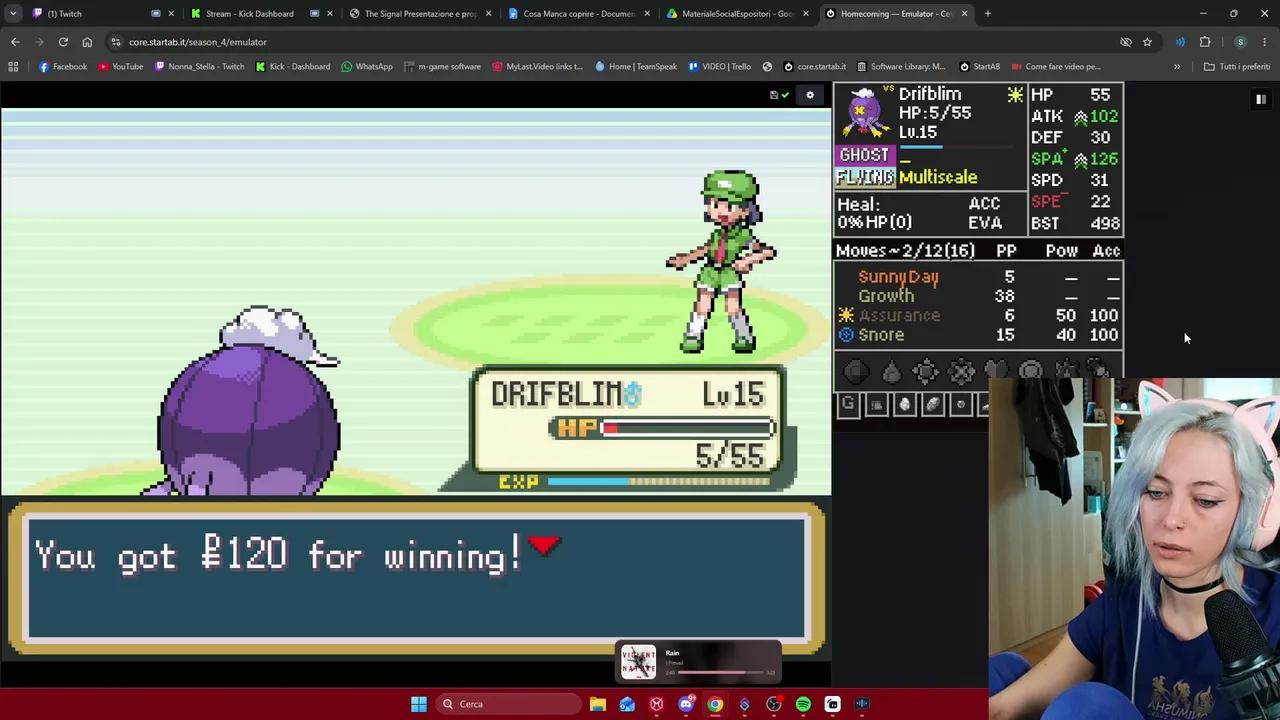Click the FLYING type badge
This screenshot has height=720, width=1280.
864,177
